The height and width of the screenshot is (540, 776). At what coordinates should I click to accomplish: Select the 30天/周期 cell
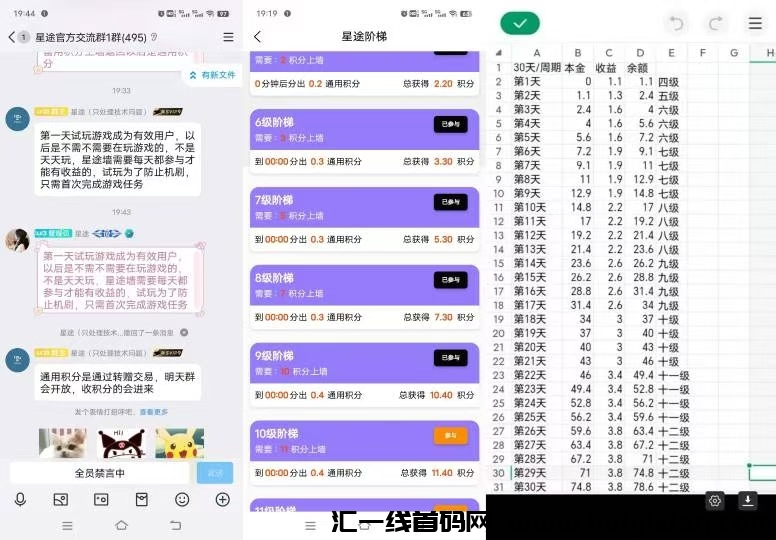tap(536, 68)
